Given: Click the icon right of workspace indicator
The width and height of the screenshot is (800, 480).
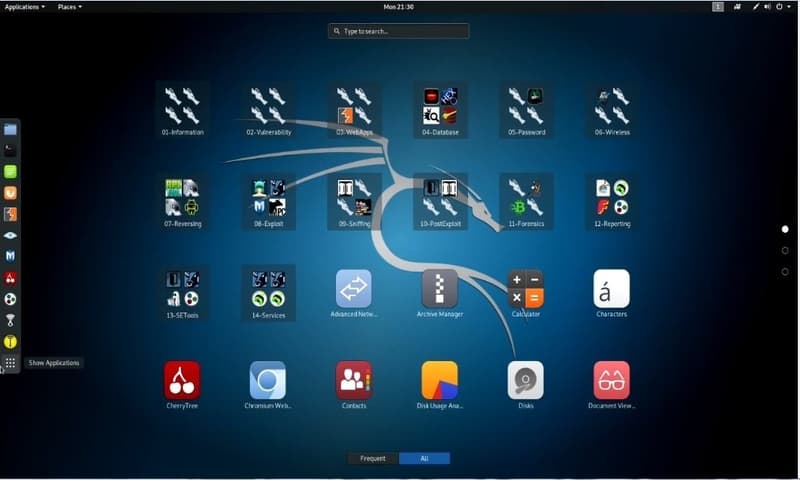Looking at the screenshot, I should pyautogui.click(x=737, y=7).
